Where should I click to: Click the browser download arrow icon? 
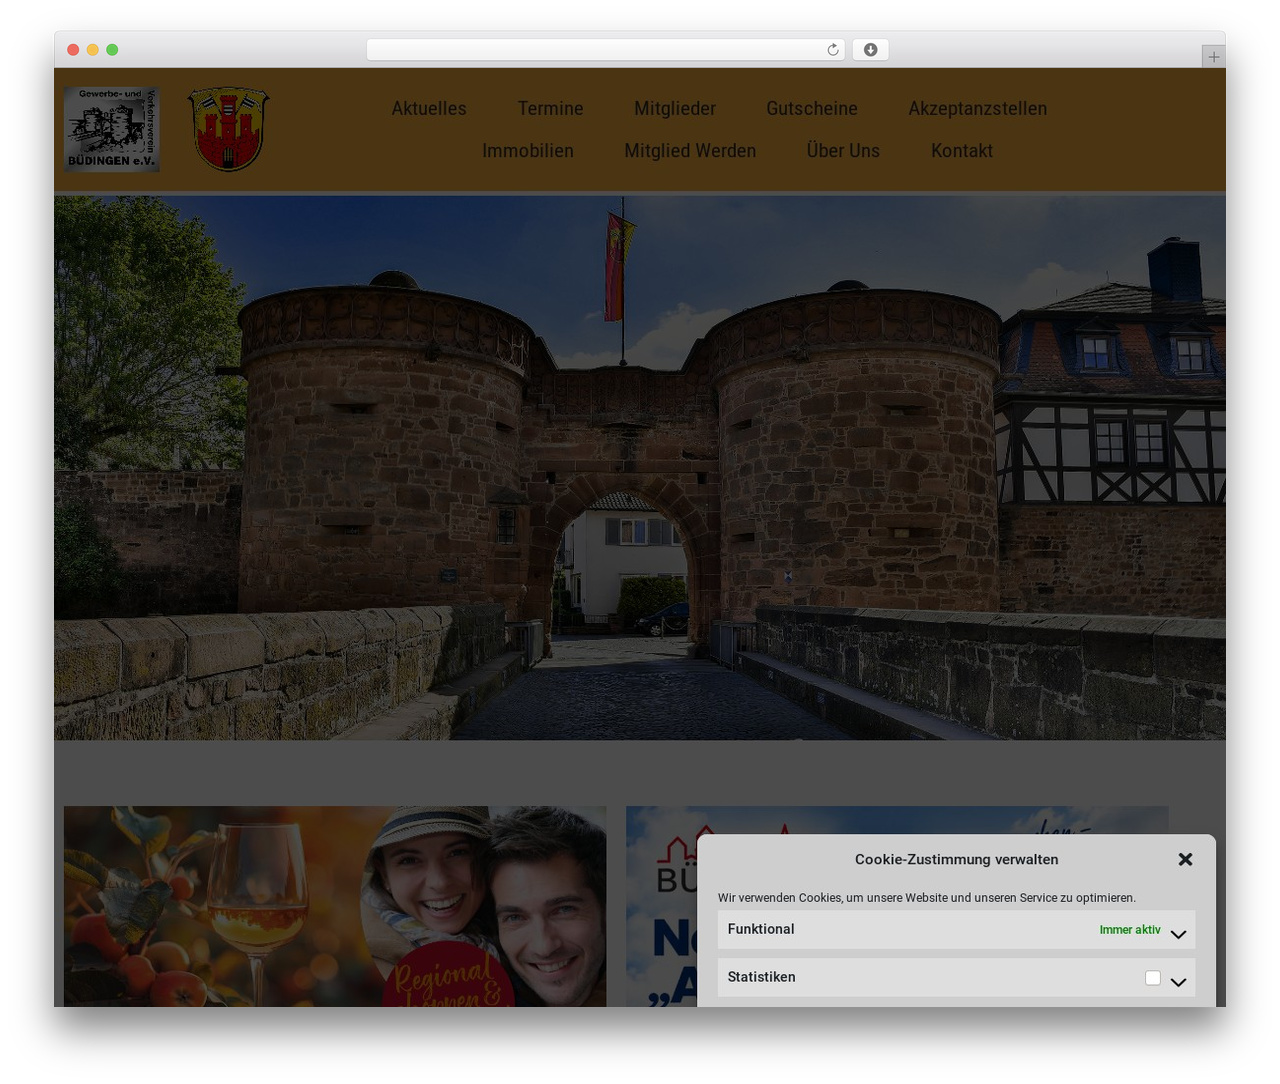coord(870,50)
